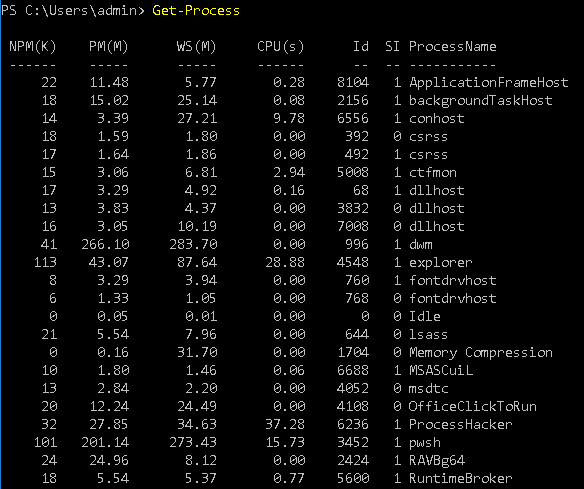Select the pwsh process name
The height and width of the screenshot is (489, 584).
(x=425, y=443)
